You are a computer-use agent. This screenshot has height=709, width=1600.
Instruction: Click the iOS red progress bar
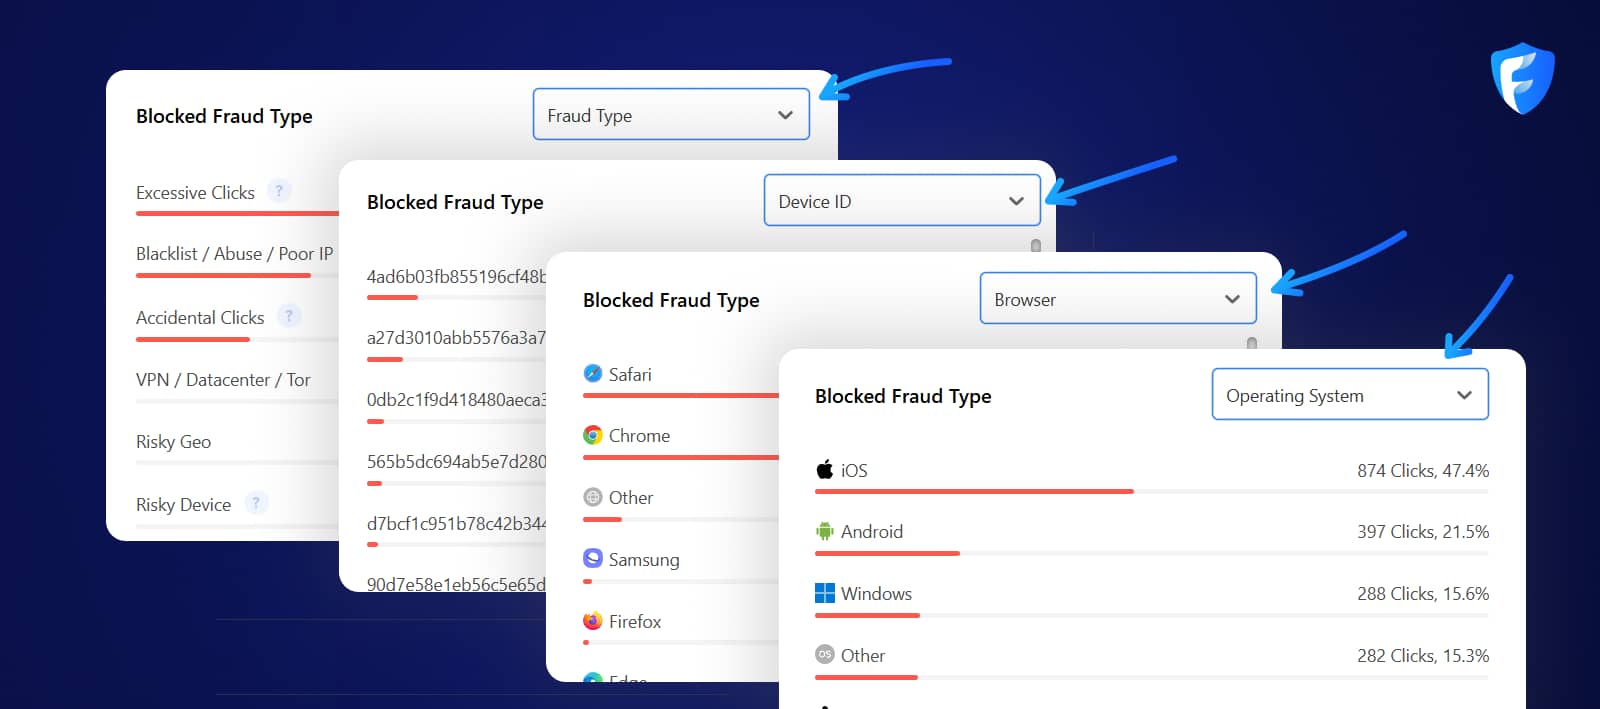[x=974, y=492]
